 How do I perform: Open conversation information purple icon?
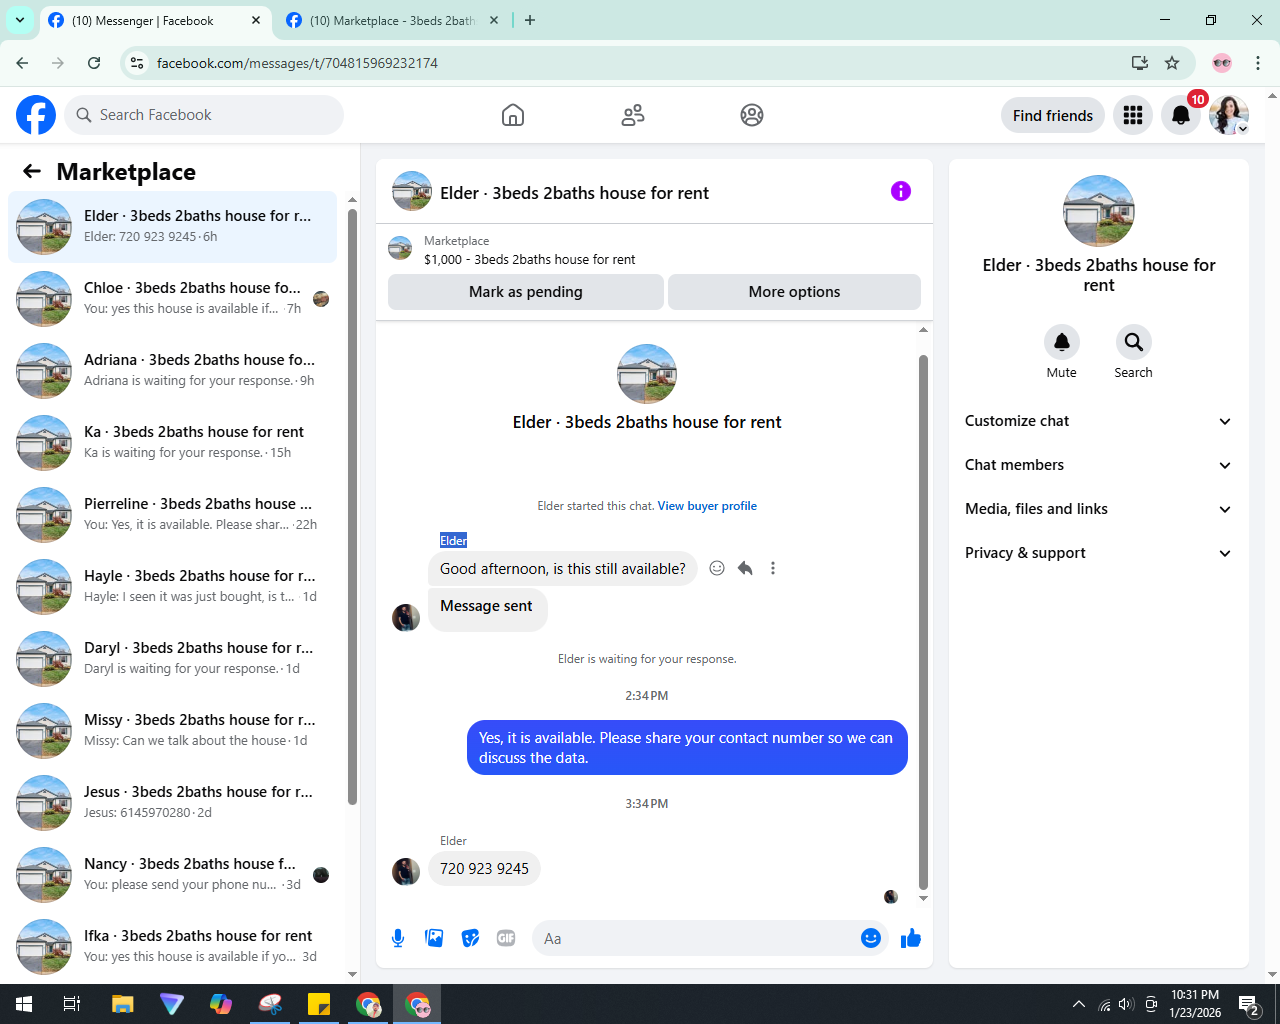coord(901,191)
